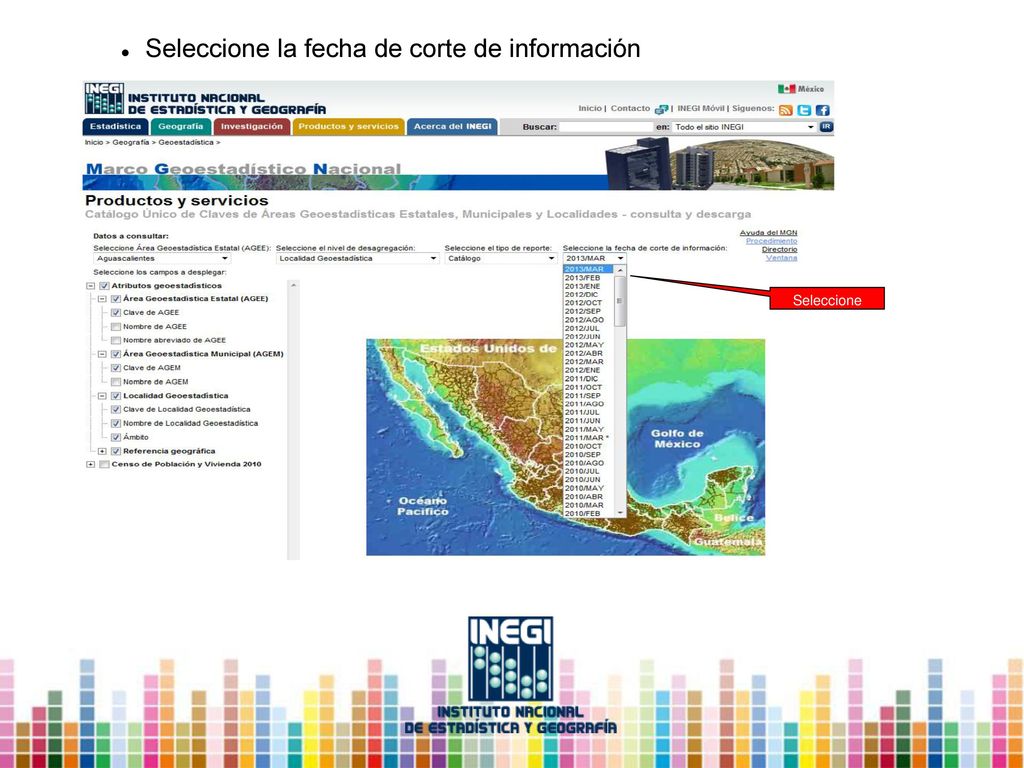Click the México flag icon
The height and width of the screenshot is (768, 1024).
coord(786,89)
